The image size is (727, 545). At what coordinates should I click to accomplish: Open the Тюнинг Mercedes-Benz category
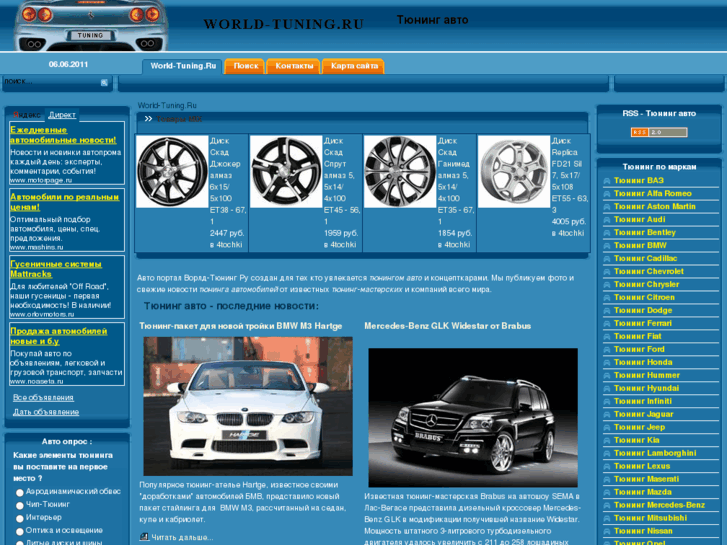659,505
